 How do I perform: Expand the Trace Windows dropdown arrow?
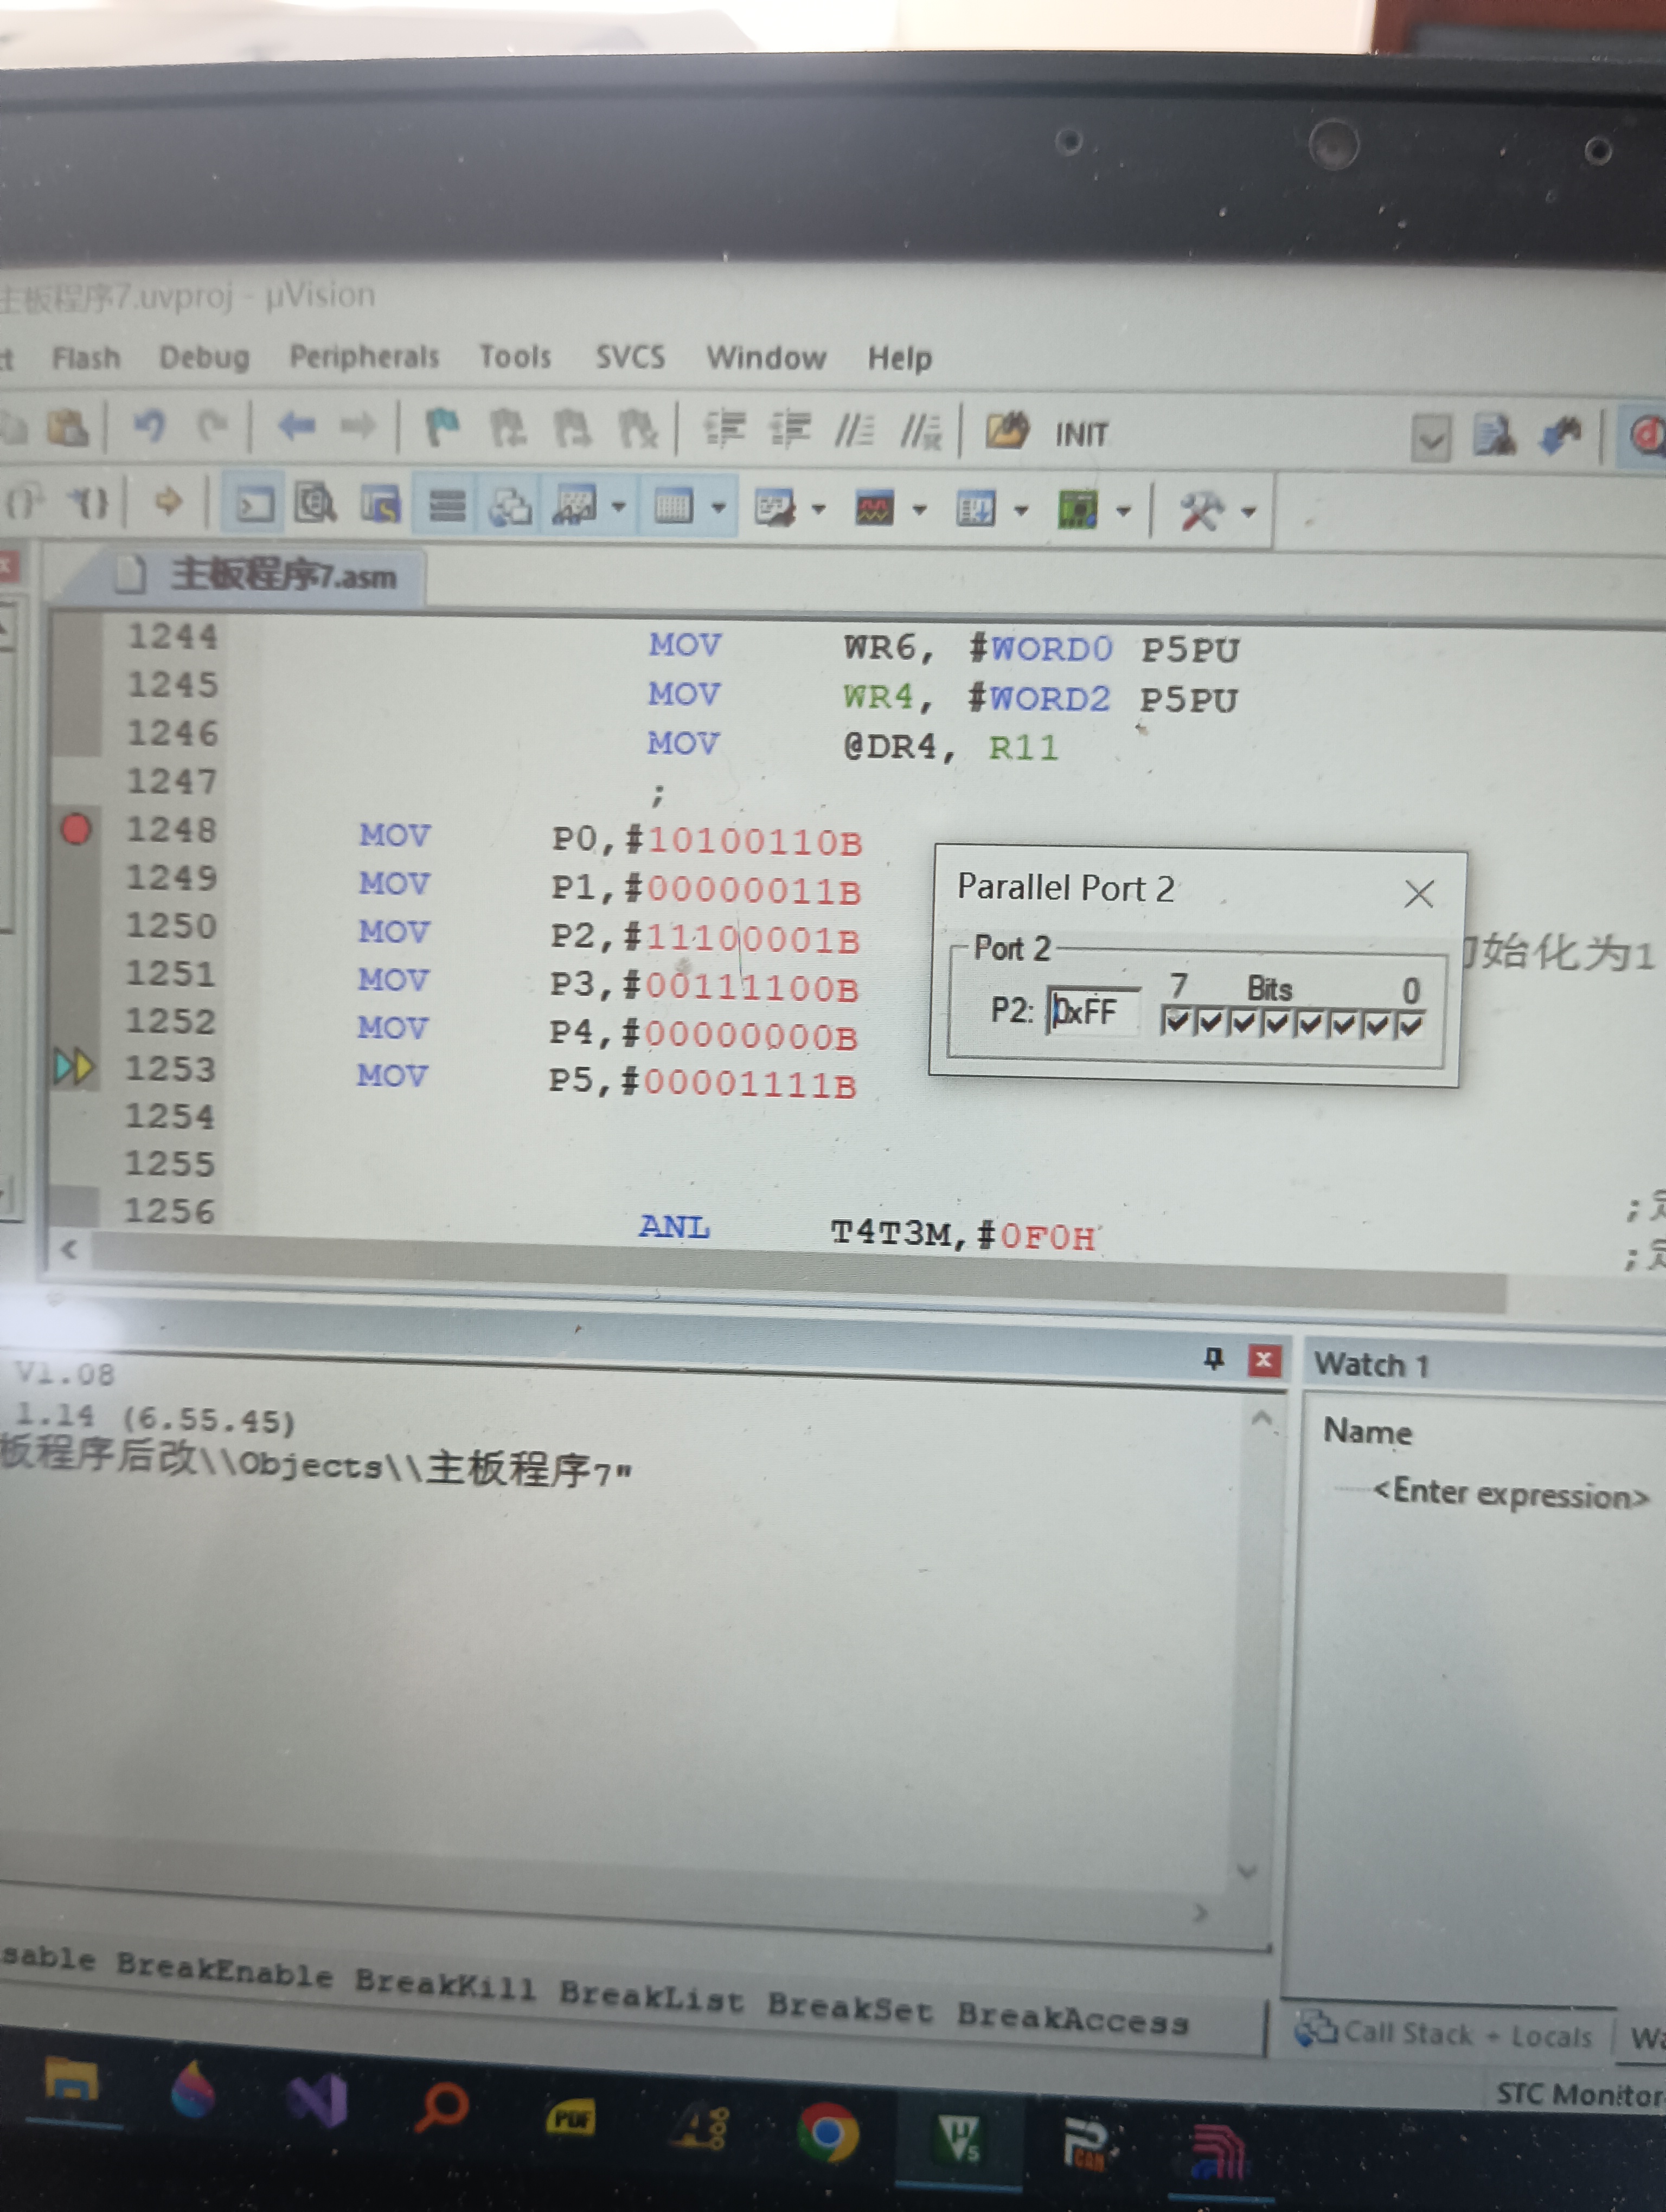(1021, 511)
